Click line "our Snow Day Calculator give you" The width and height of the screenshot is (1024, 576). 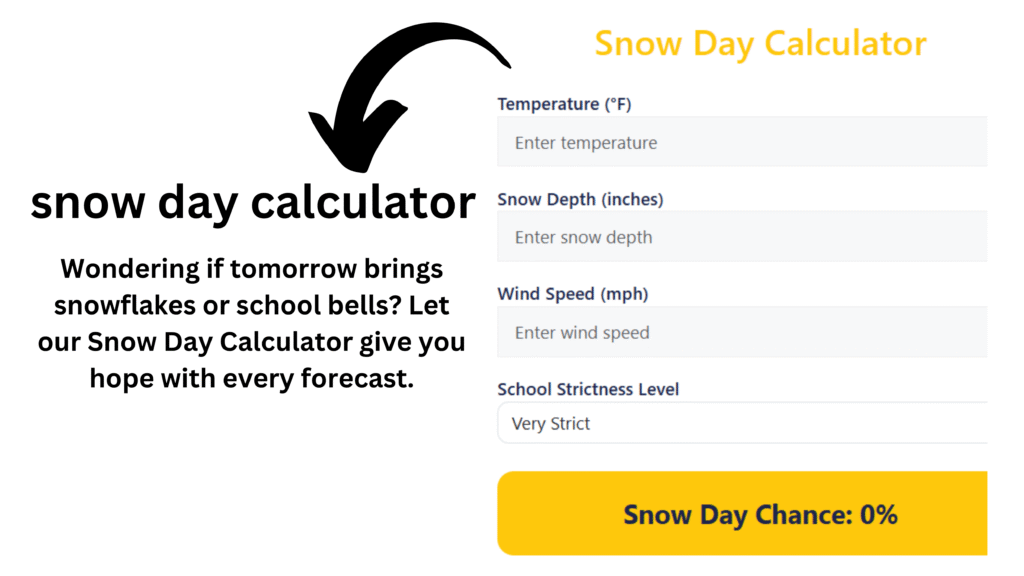point(251,342)
